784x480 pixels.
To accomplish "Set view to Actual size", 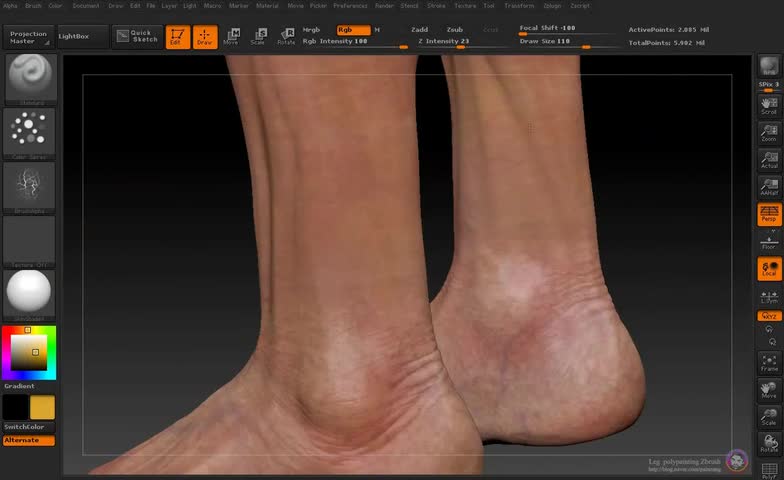I will point(769,160).
